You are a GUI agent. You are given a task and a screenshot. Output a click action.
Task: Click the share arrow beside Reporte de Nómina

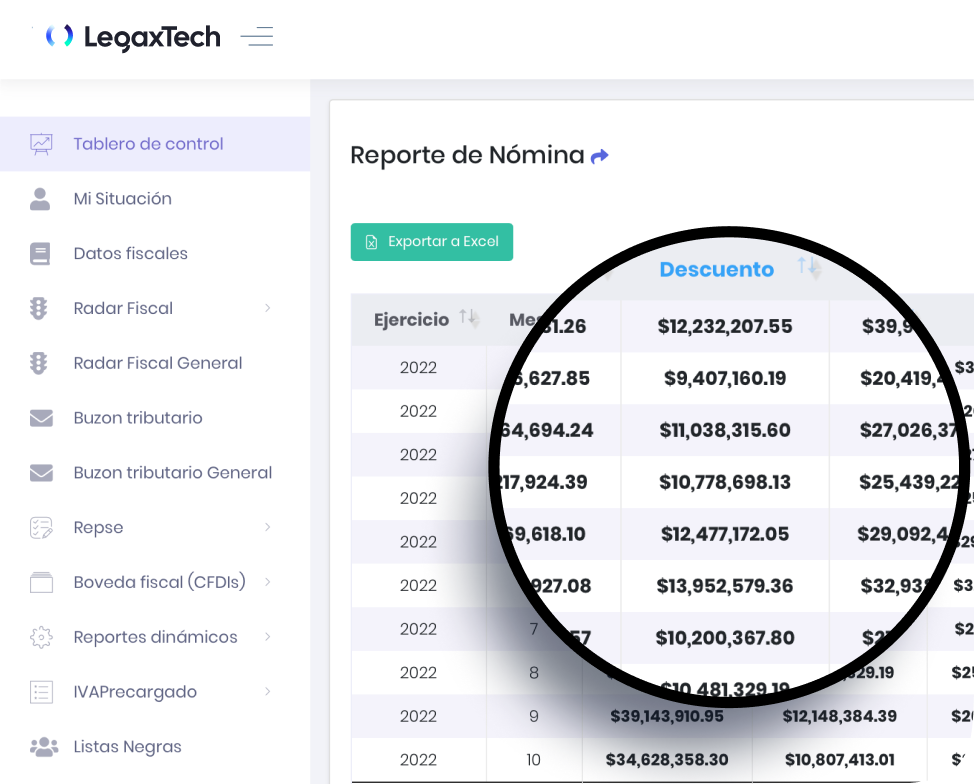(600, 156)
